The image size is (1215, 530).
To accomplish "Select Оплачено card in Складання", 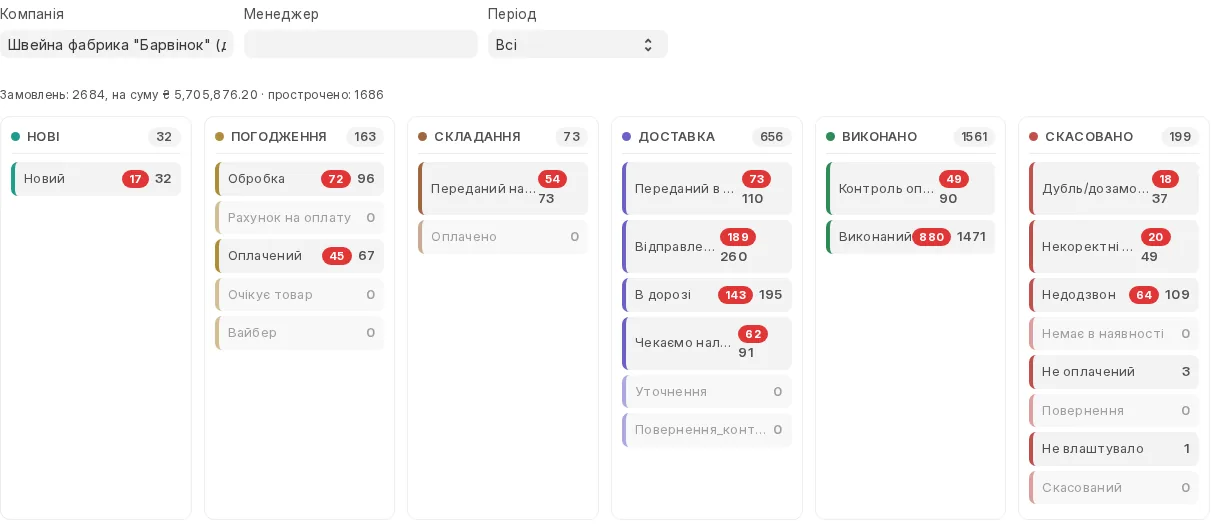I will pyautogui.click(x=503, y=237).
